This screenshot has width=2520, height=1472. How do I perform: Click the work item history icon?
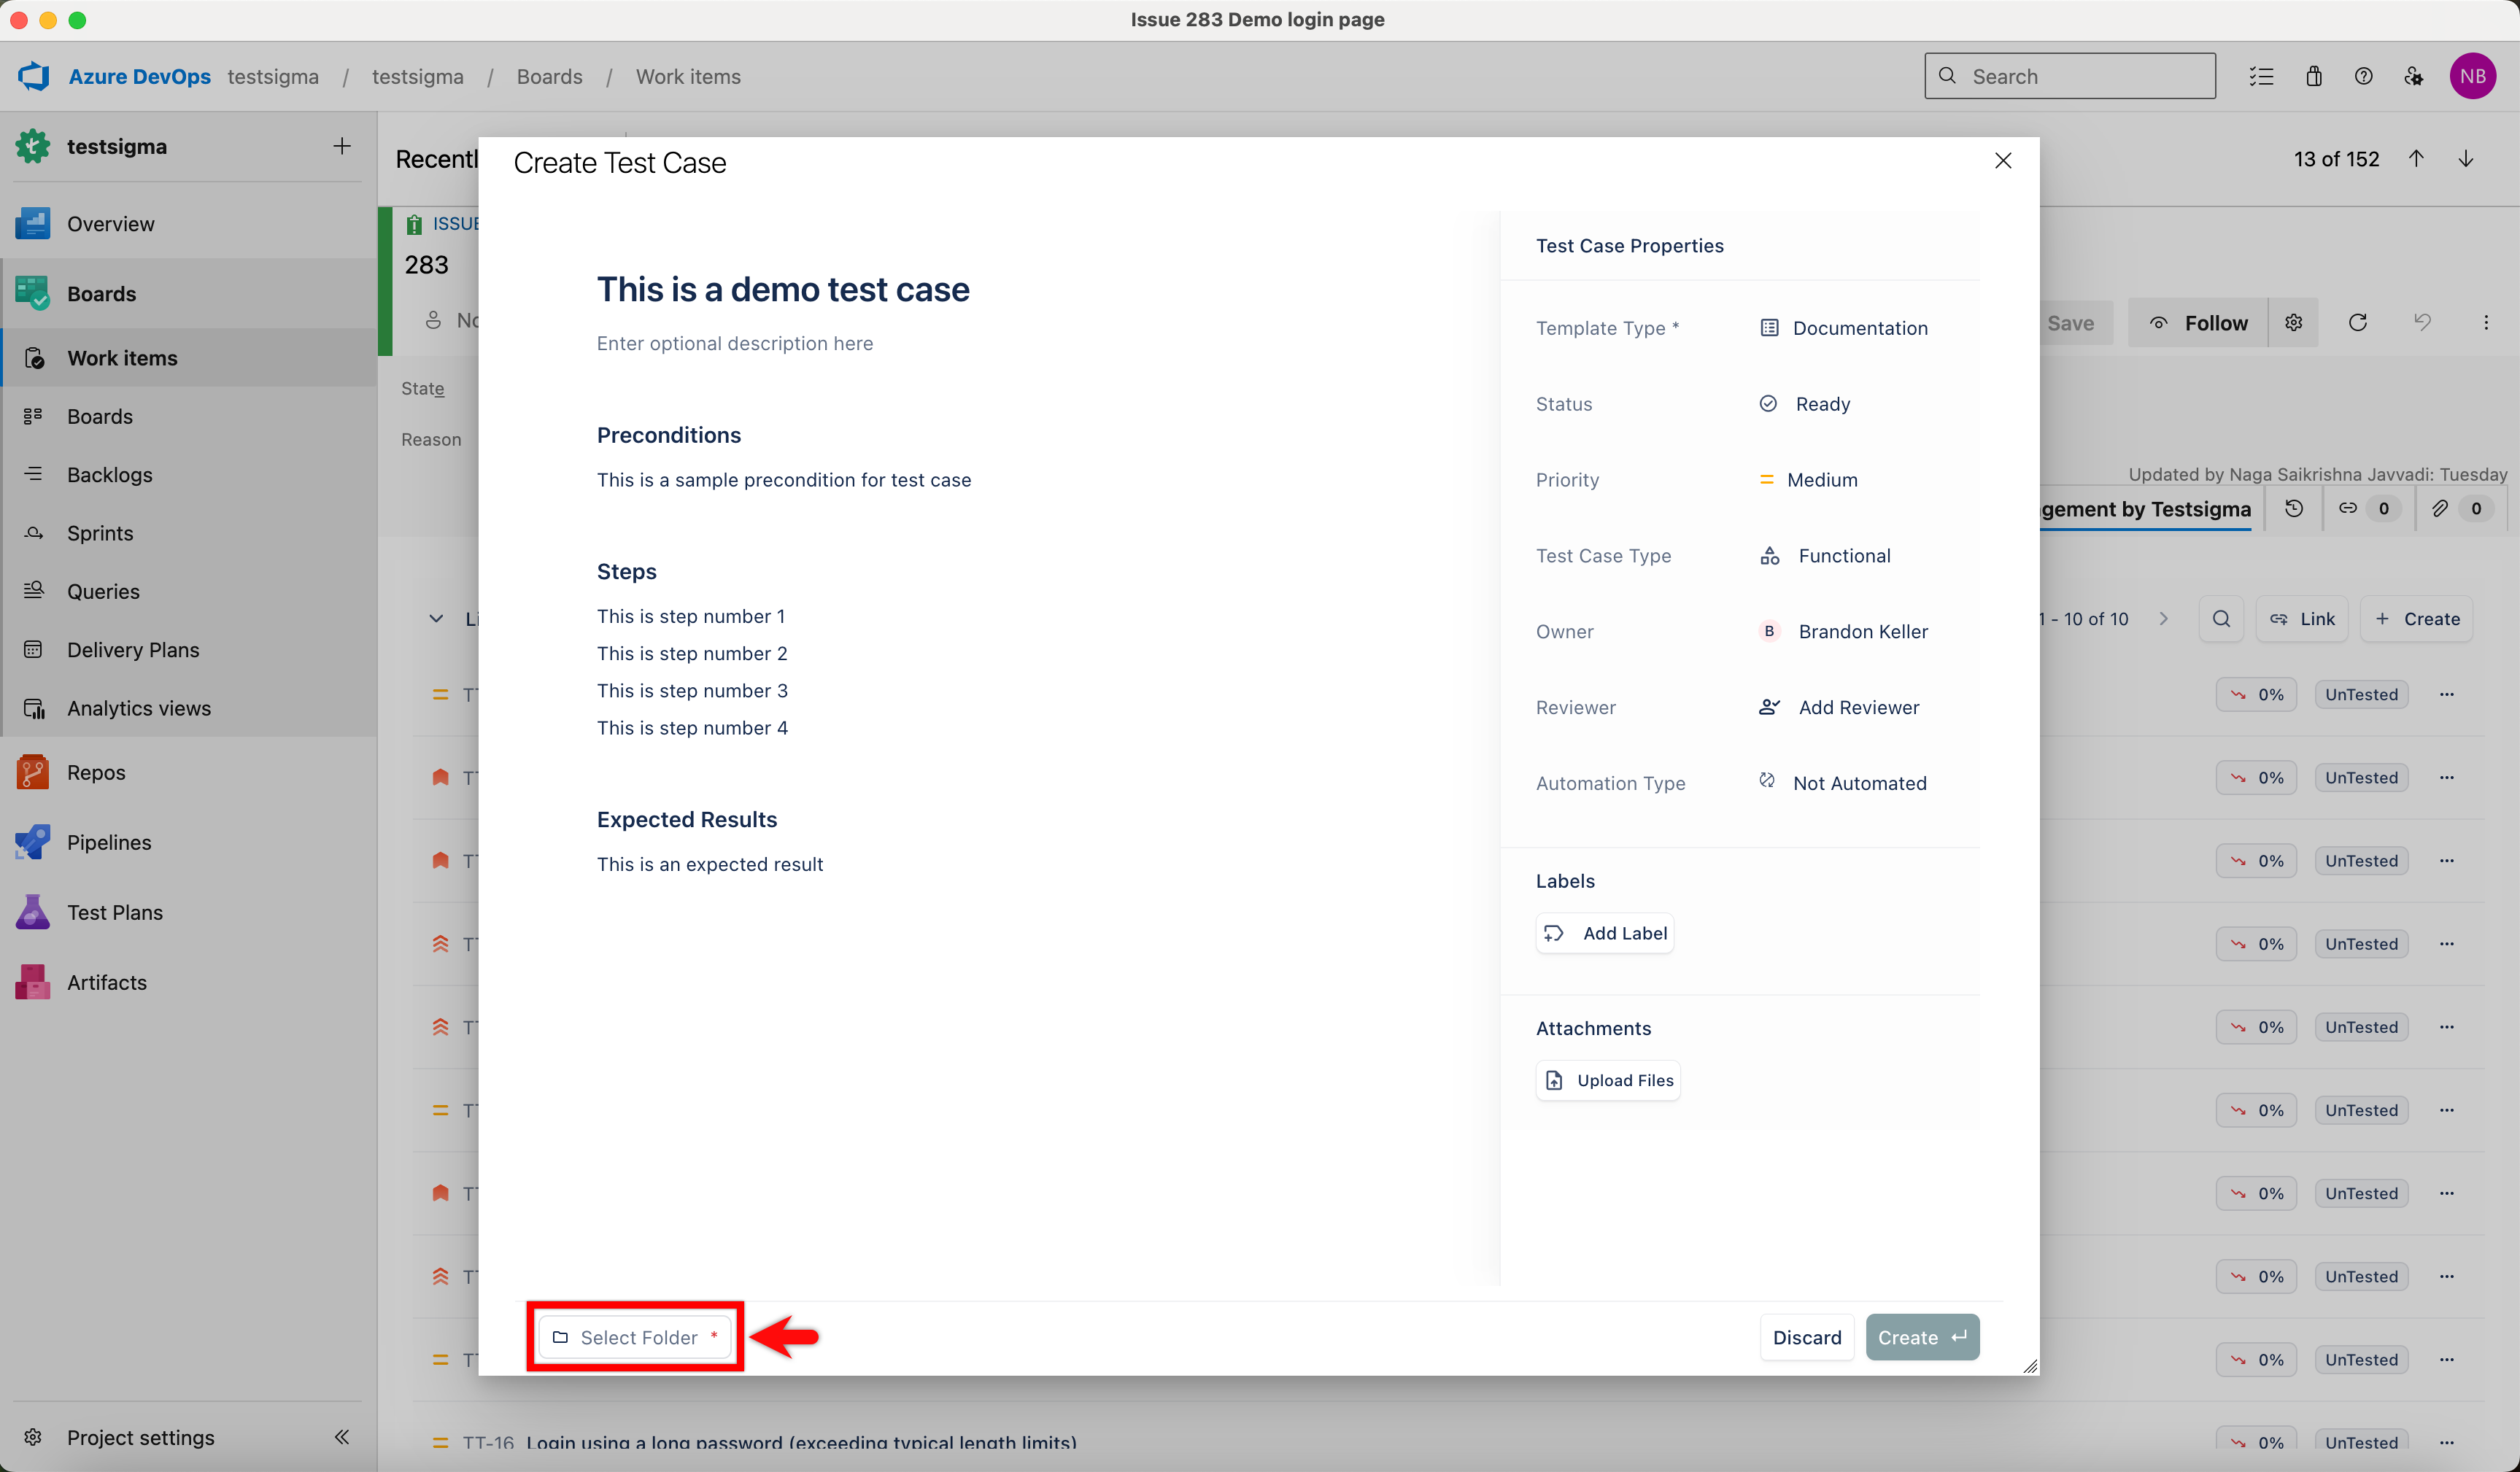[x=2294, y=508]
